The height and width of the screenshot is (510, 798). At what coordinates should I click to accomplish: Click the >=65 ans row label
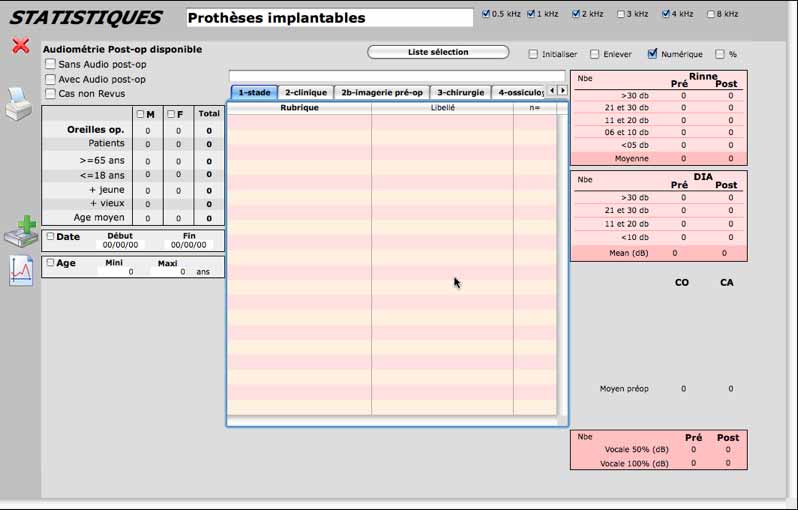point(102,160)
